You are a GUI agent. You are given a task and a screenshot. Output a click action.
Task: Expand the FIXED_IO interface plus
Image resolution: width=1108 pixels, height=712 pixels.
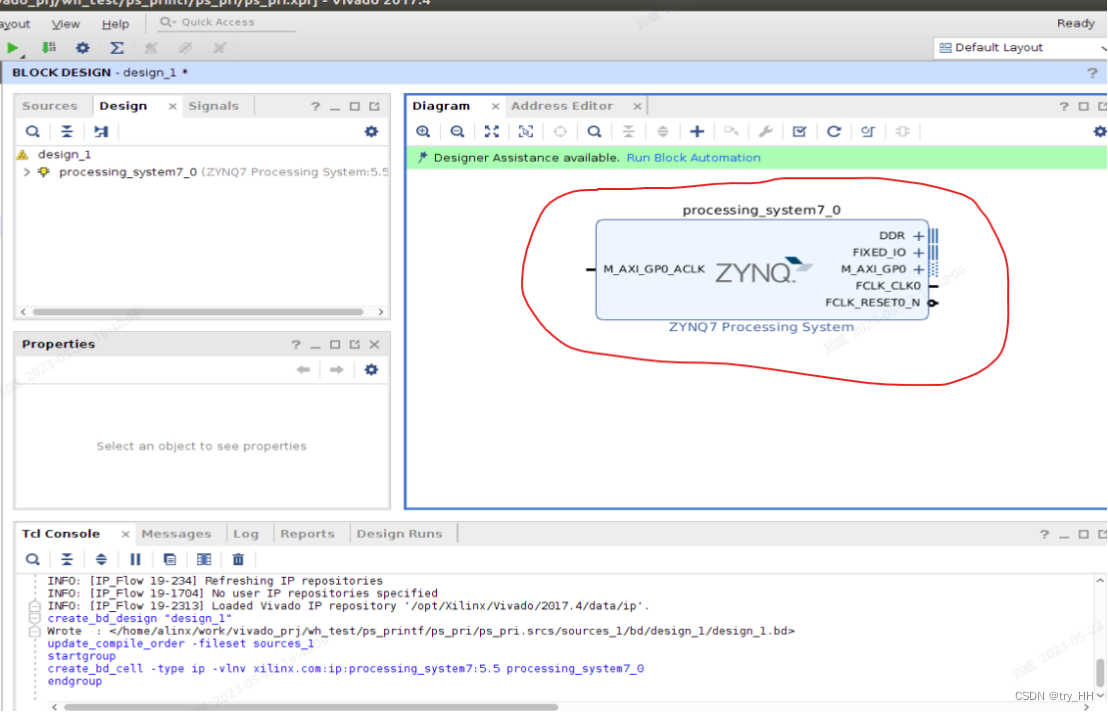[918, 253]
